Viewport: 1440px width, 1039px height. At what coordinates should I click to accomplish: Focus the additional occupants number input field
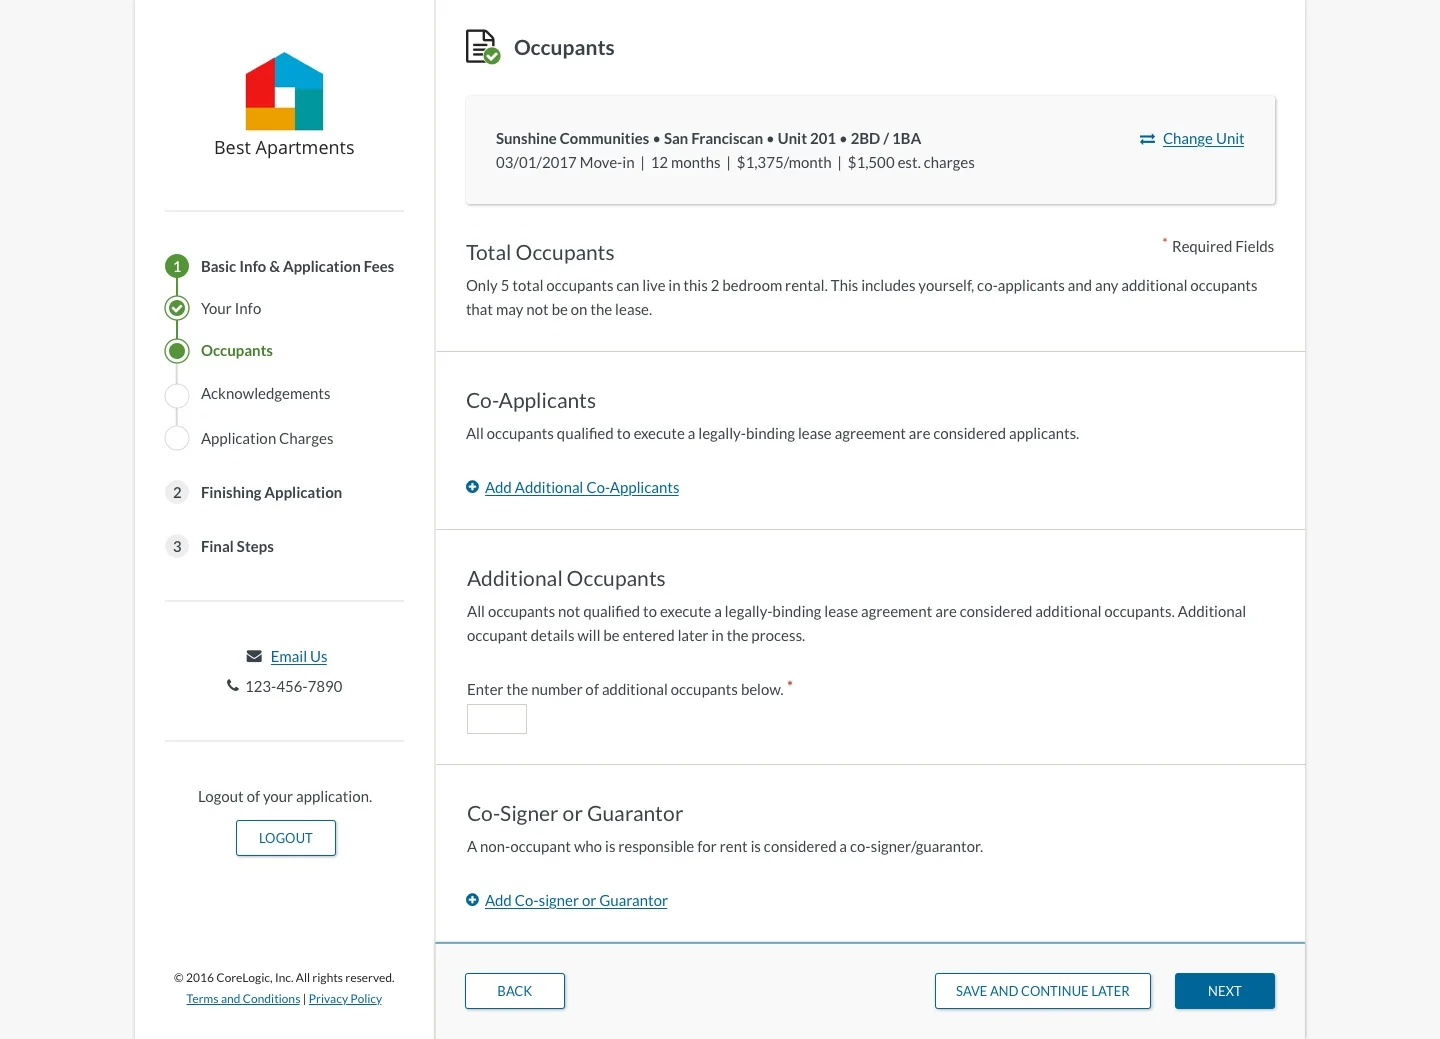click(x=497, y=719)
